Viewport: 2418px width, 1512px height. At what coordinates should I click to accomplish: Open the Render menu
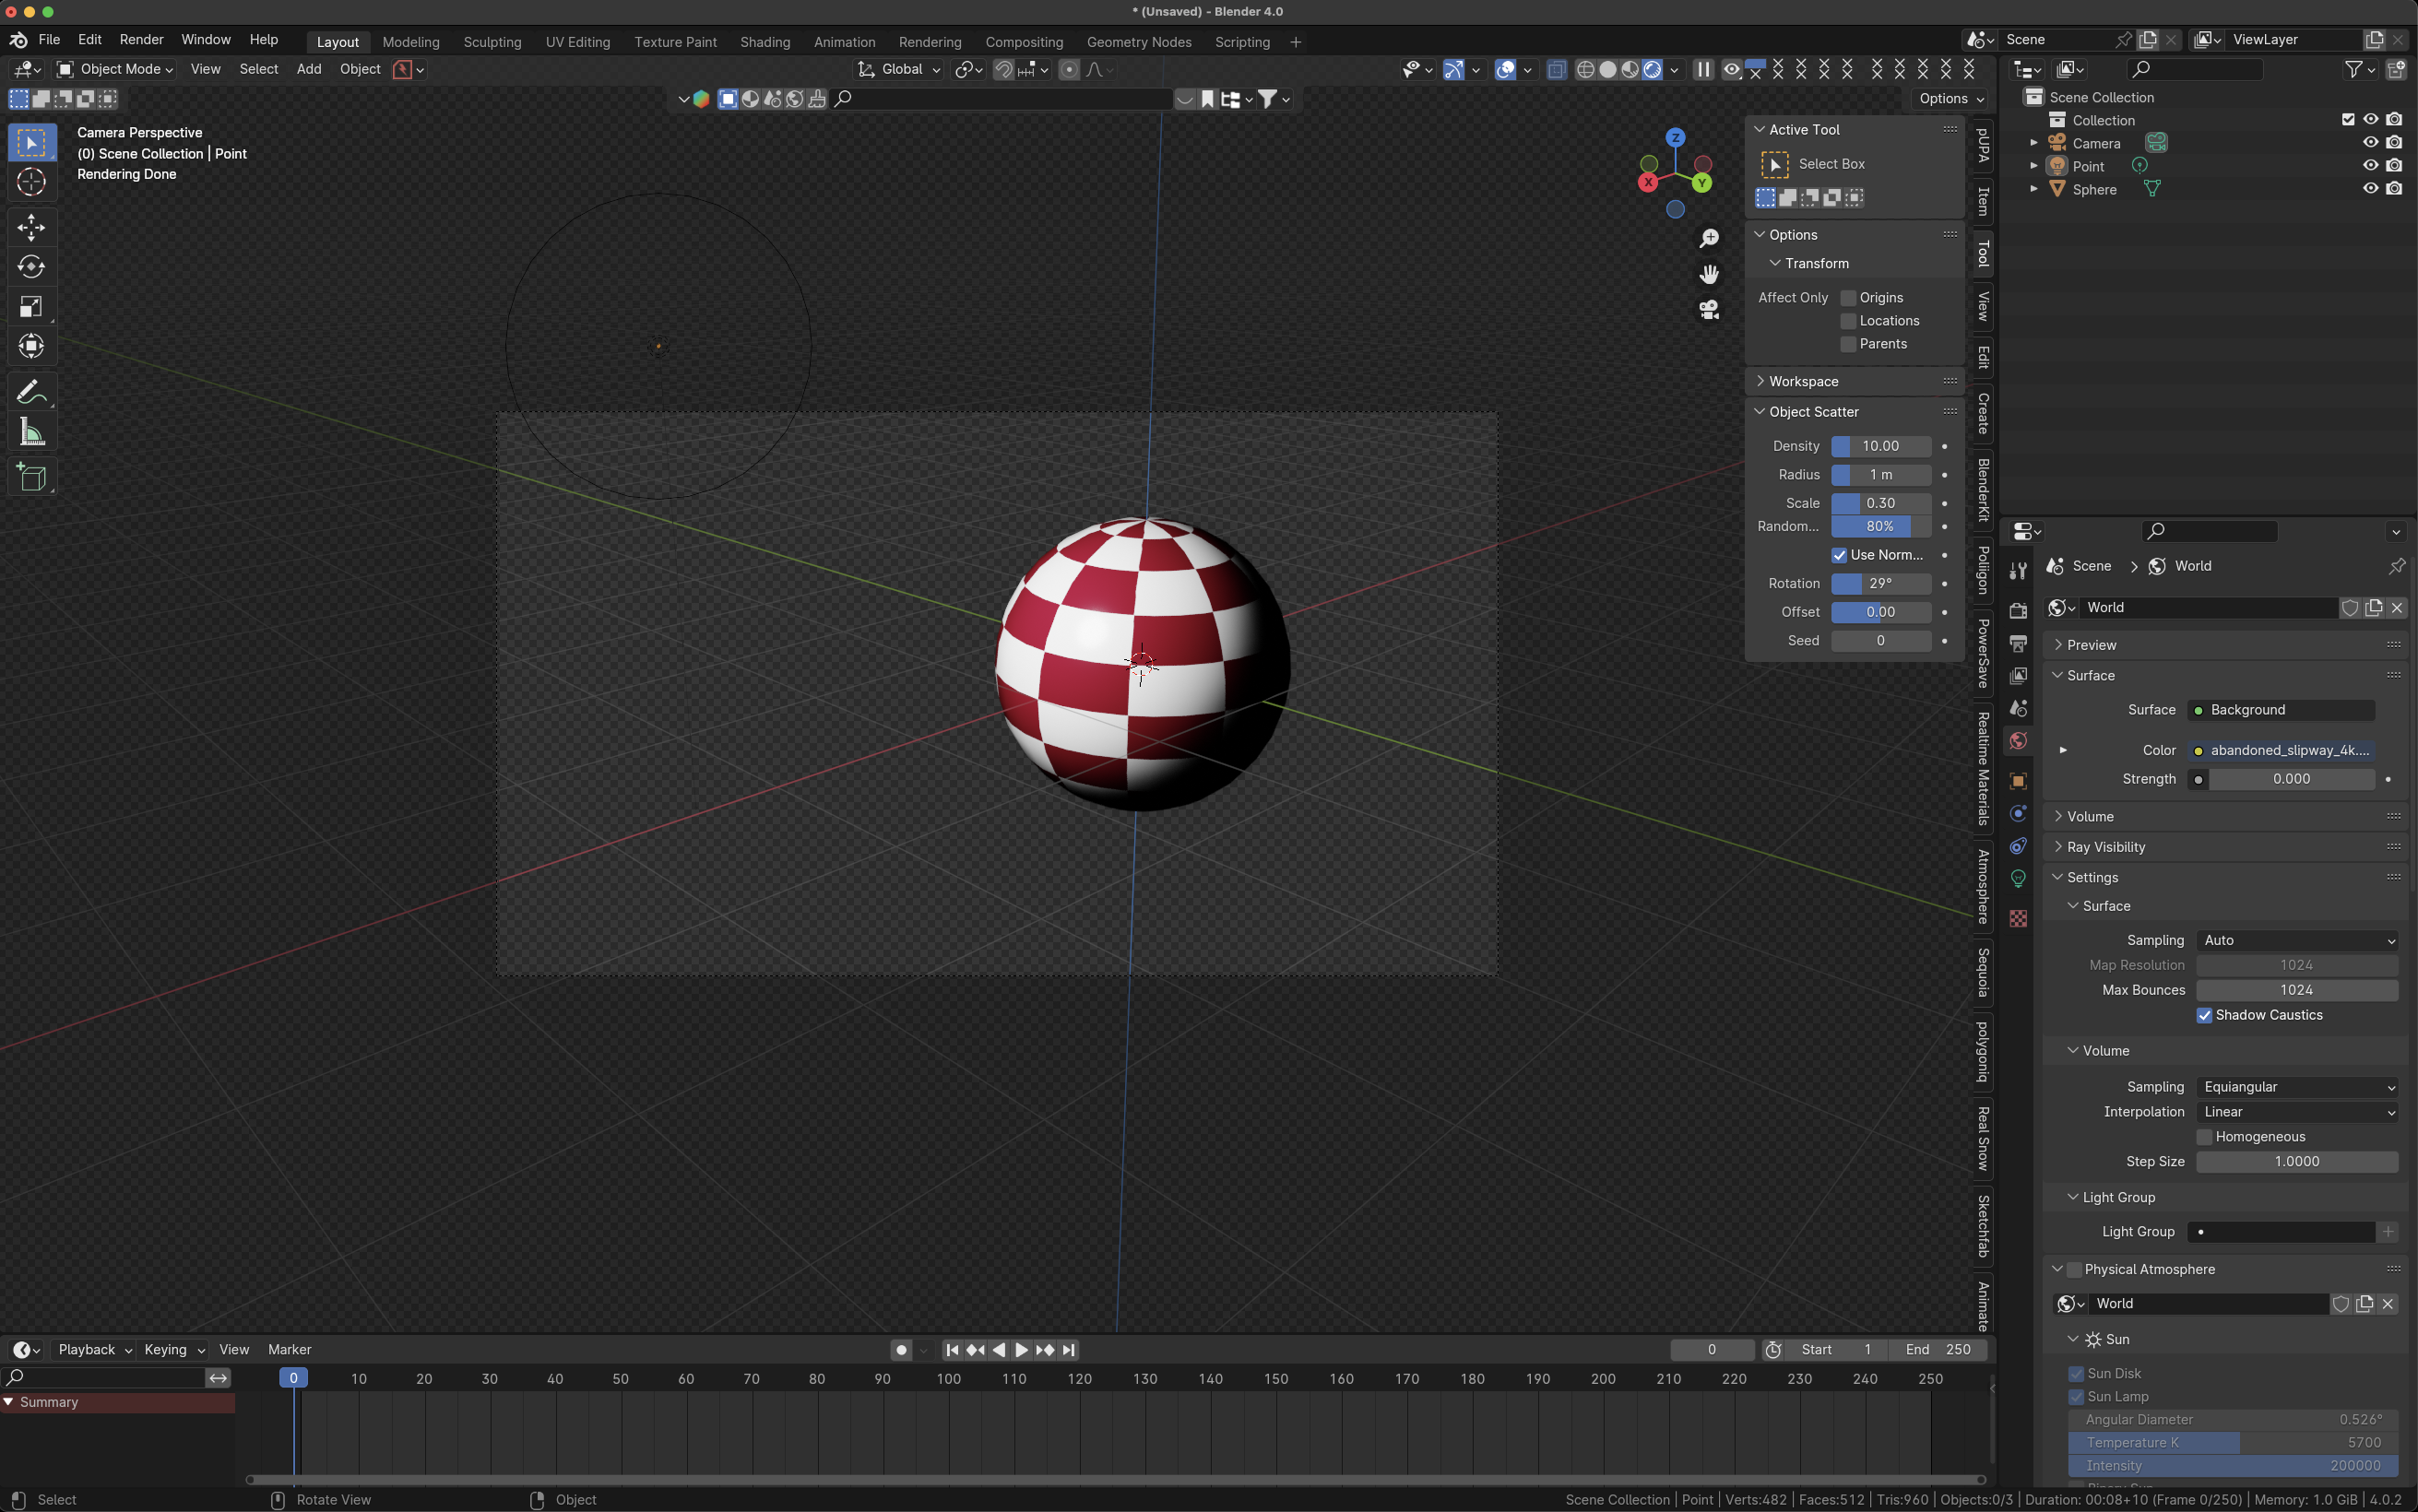click(x=141, y=40)
